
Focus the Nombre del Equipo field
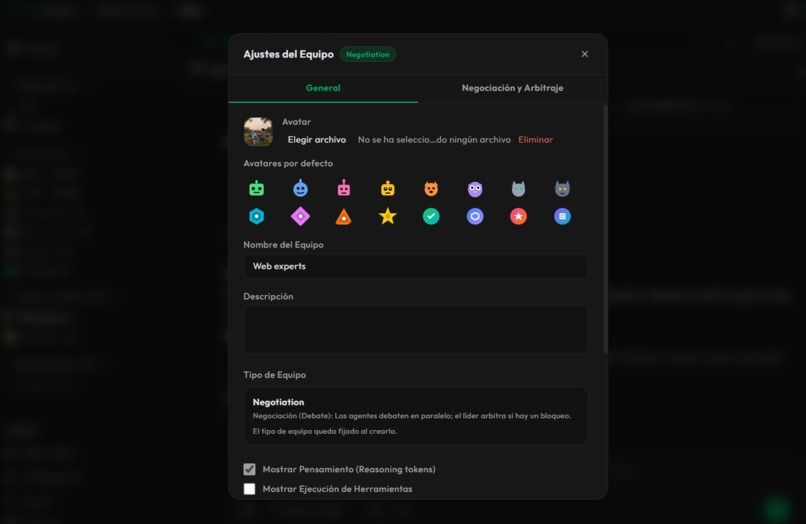(415, 266)
